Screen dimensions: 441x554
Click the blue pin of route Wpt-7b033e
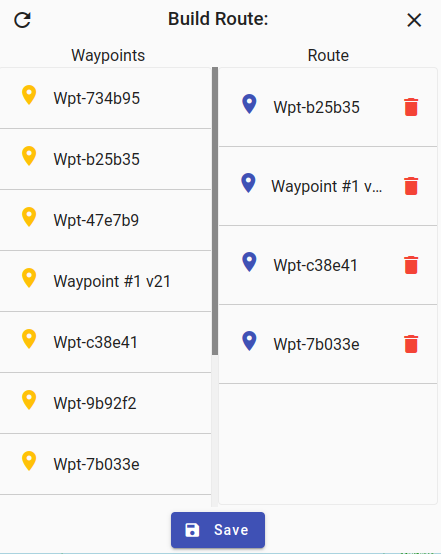pos(249,341)
